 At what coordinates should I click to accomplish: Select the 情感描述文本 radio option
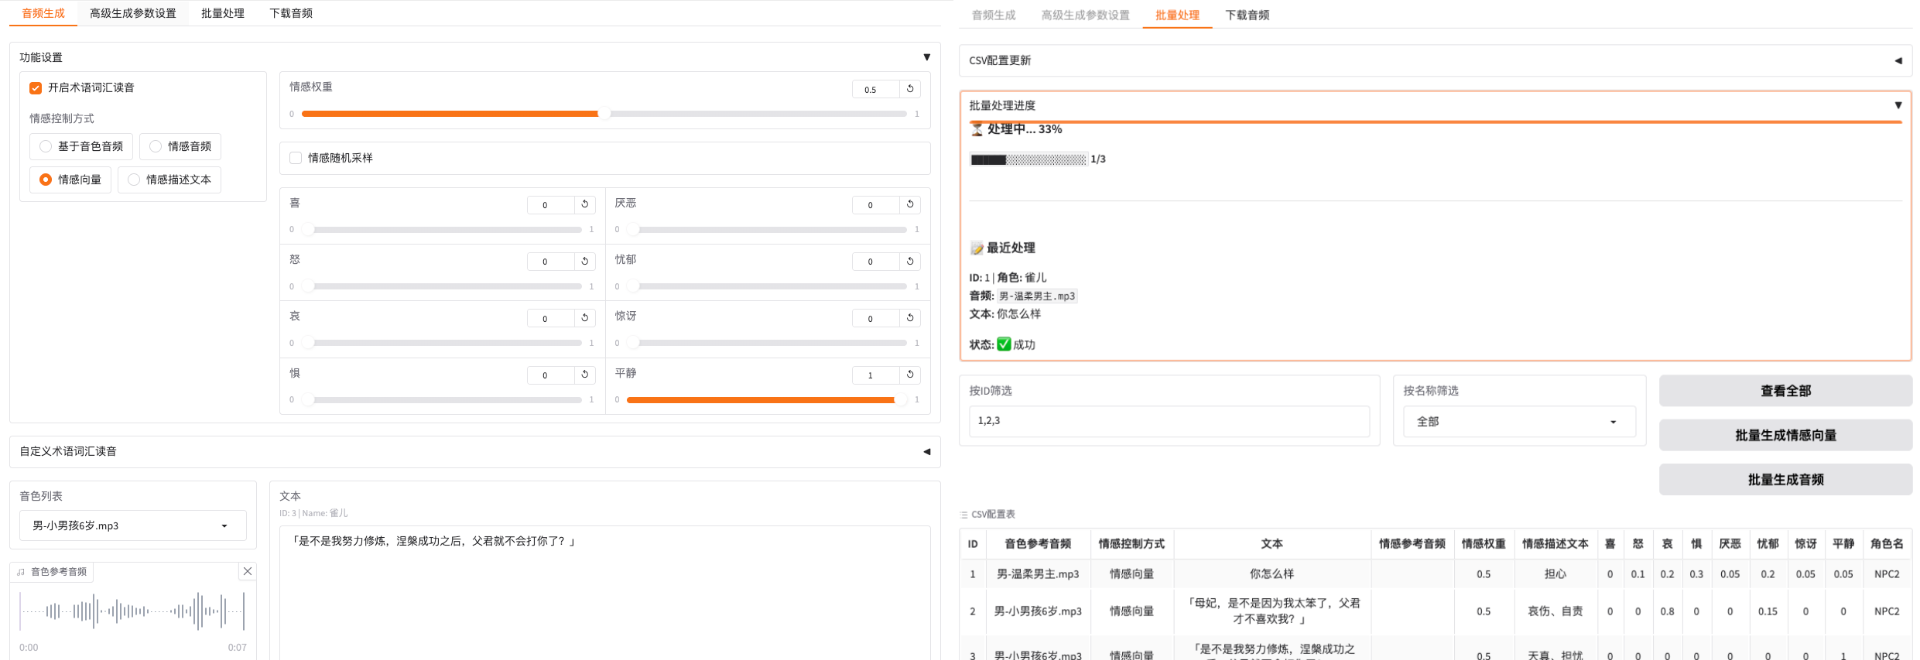pos(169,180)
